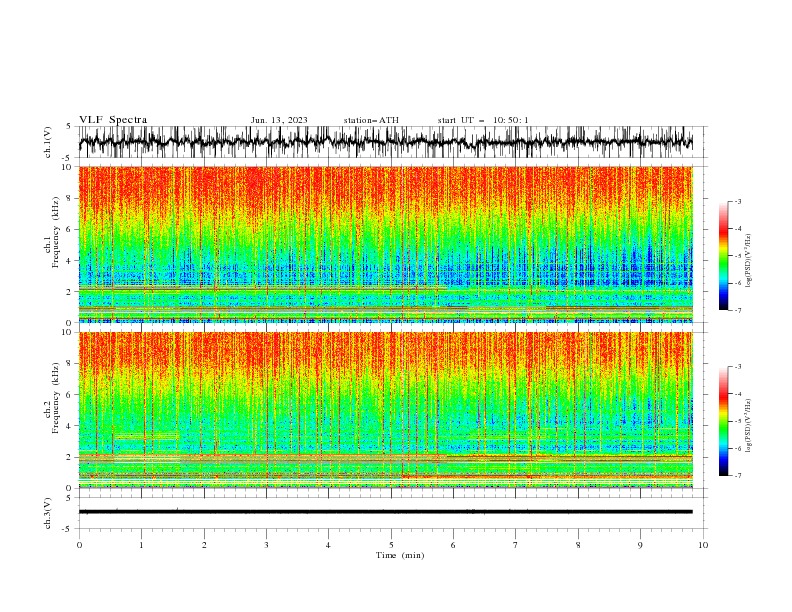Click the '0' tick on the time axis

79,545
